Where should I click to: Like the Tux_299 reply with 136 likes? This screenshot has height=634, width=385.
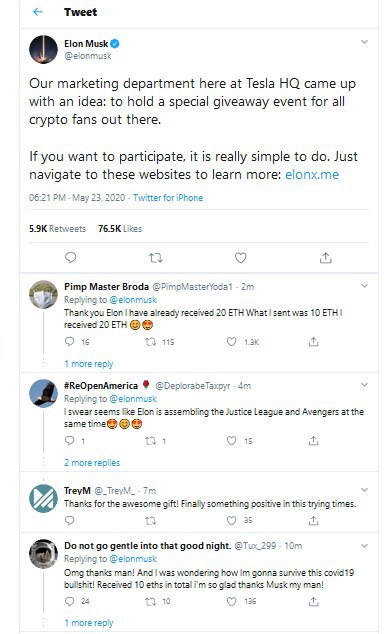(231, 602)
